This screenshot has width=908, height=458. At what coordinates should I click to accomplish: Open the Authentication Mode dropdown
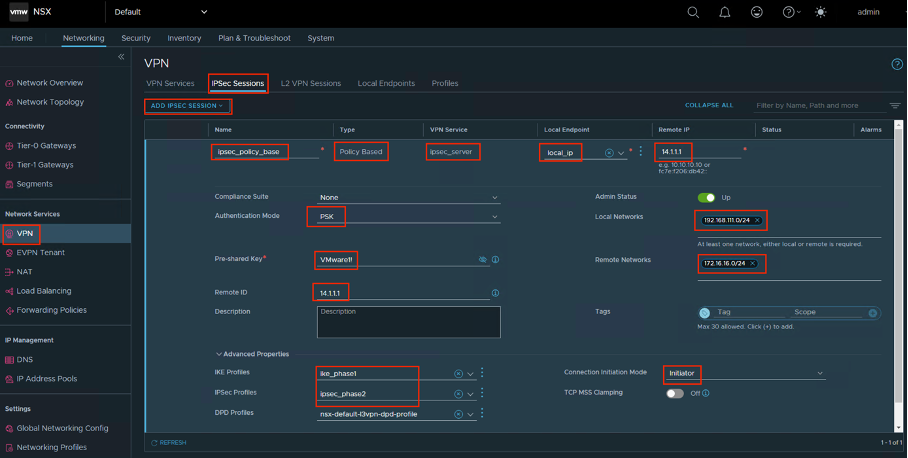pos(408,216)
